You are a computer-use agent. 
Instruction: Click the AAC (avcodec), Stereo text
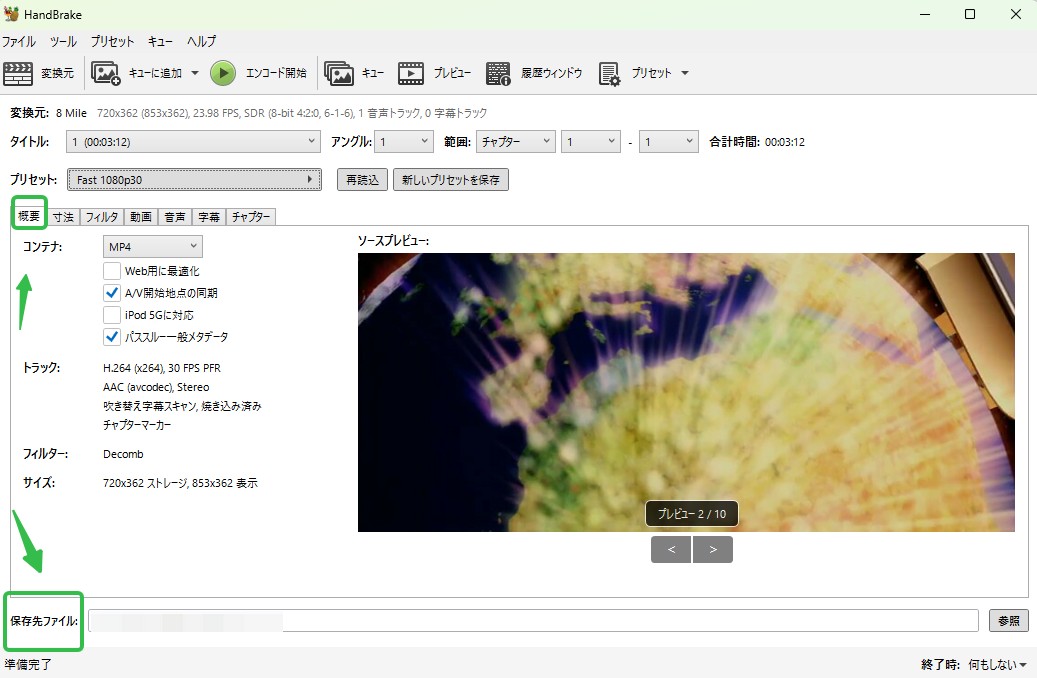[x=156, y=387]
